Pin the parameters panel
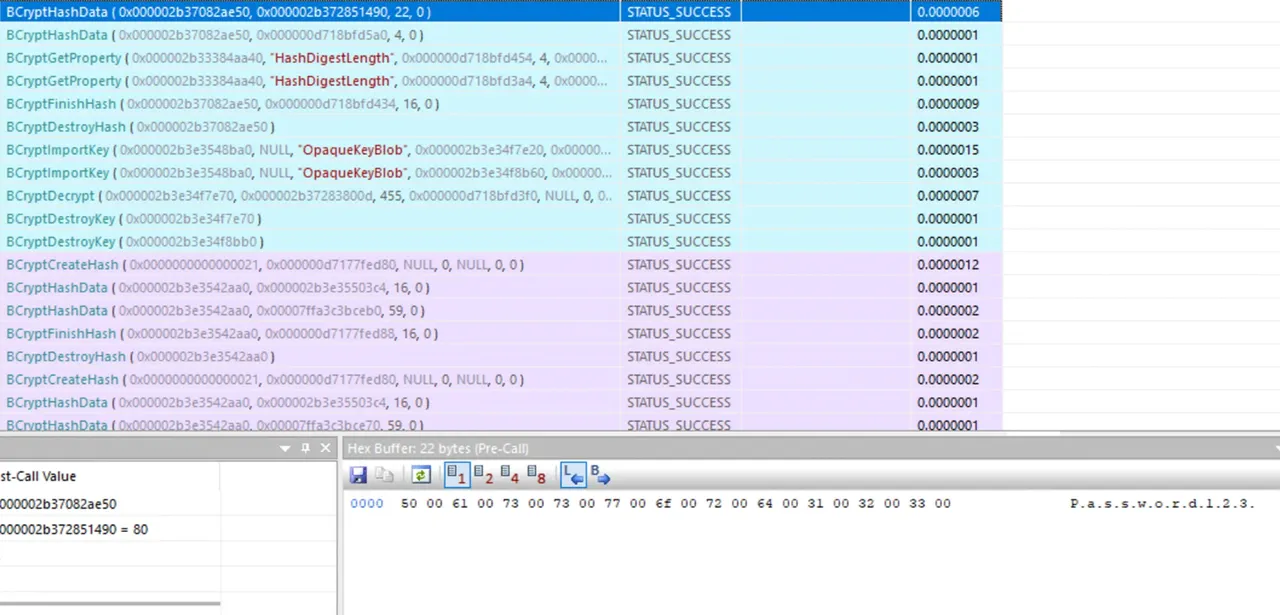 306,448
